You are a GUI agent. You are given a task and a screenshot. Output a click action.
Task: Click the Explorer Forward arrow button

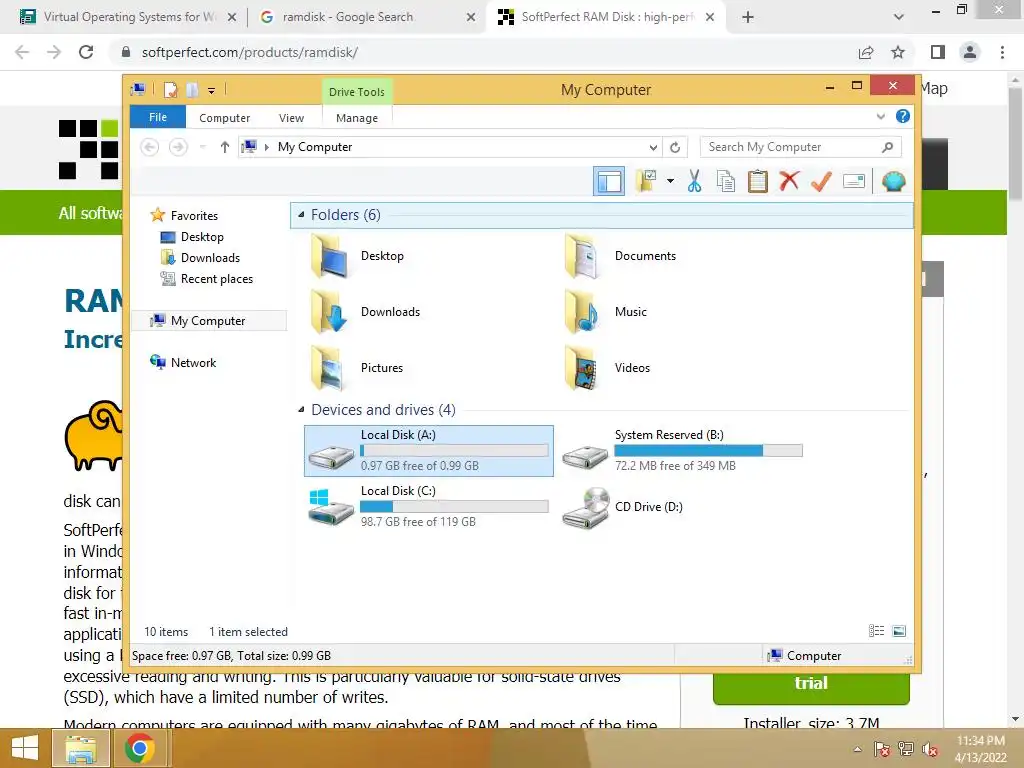pos(178,147)
